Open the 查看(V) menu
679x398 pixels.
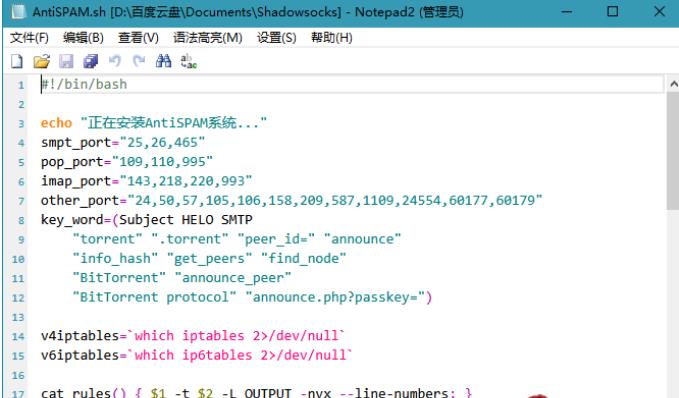pyautogui.click(x=139, y=38)
